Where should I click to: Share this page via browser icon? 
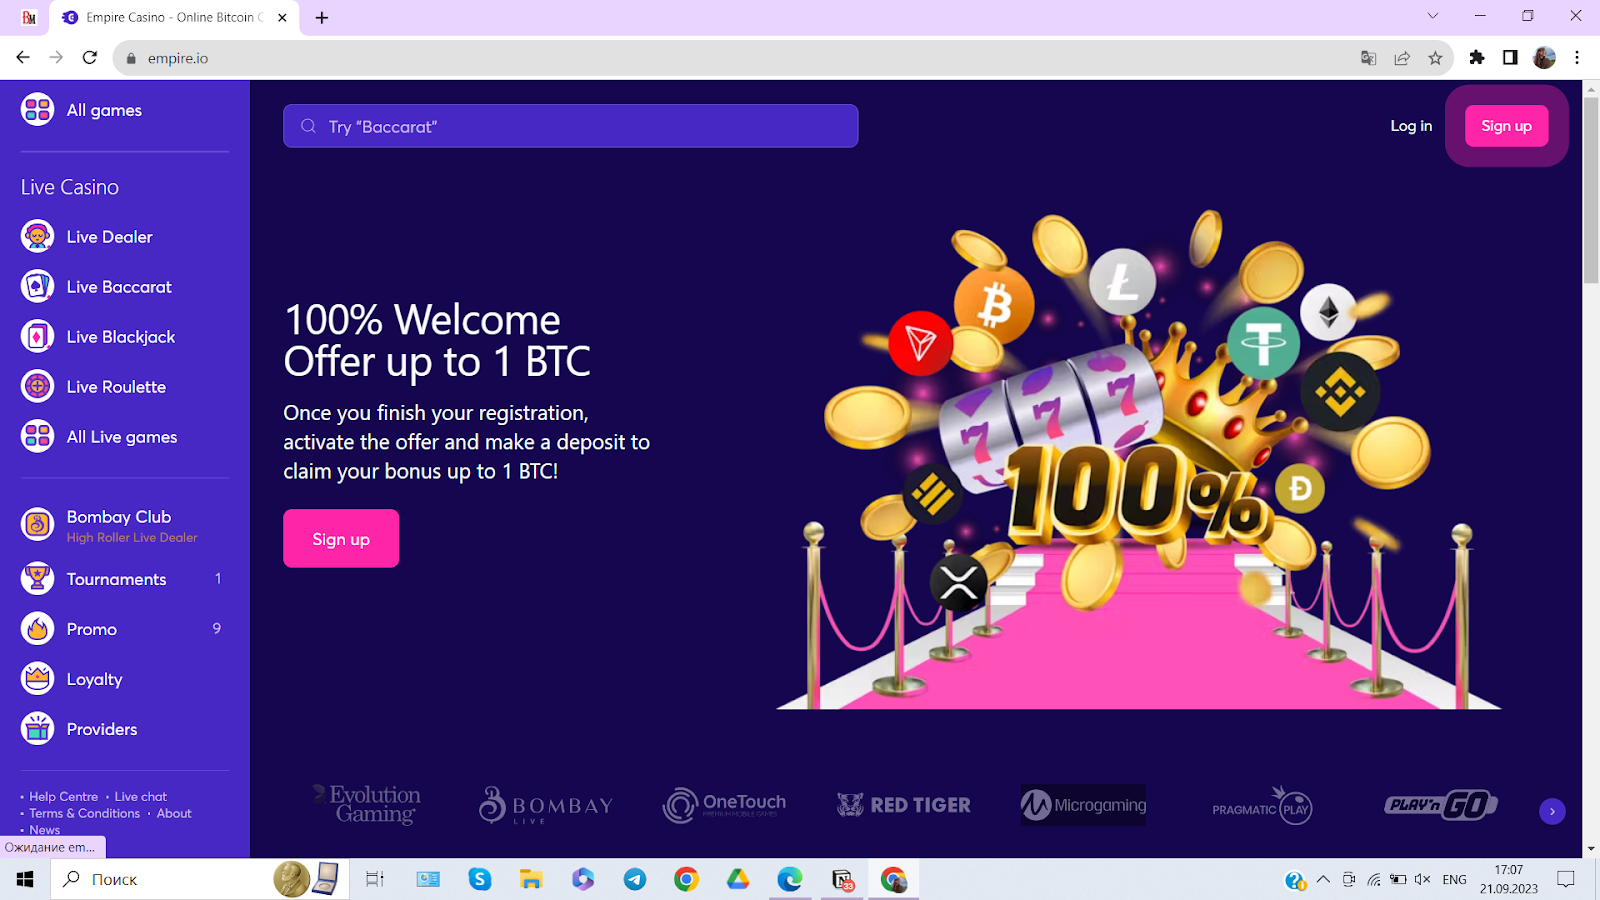(1402, 58)
